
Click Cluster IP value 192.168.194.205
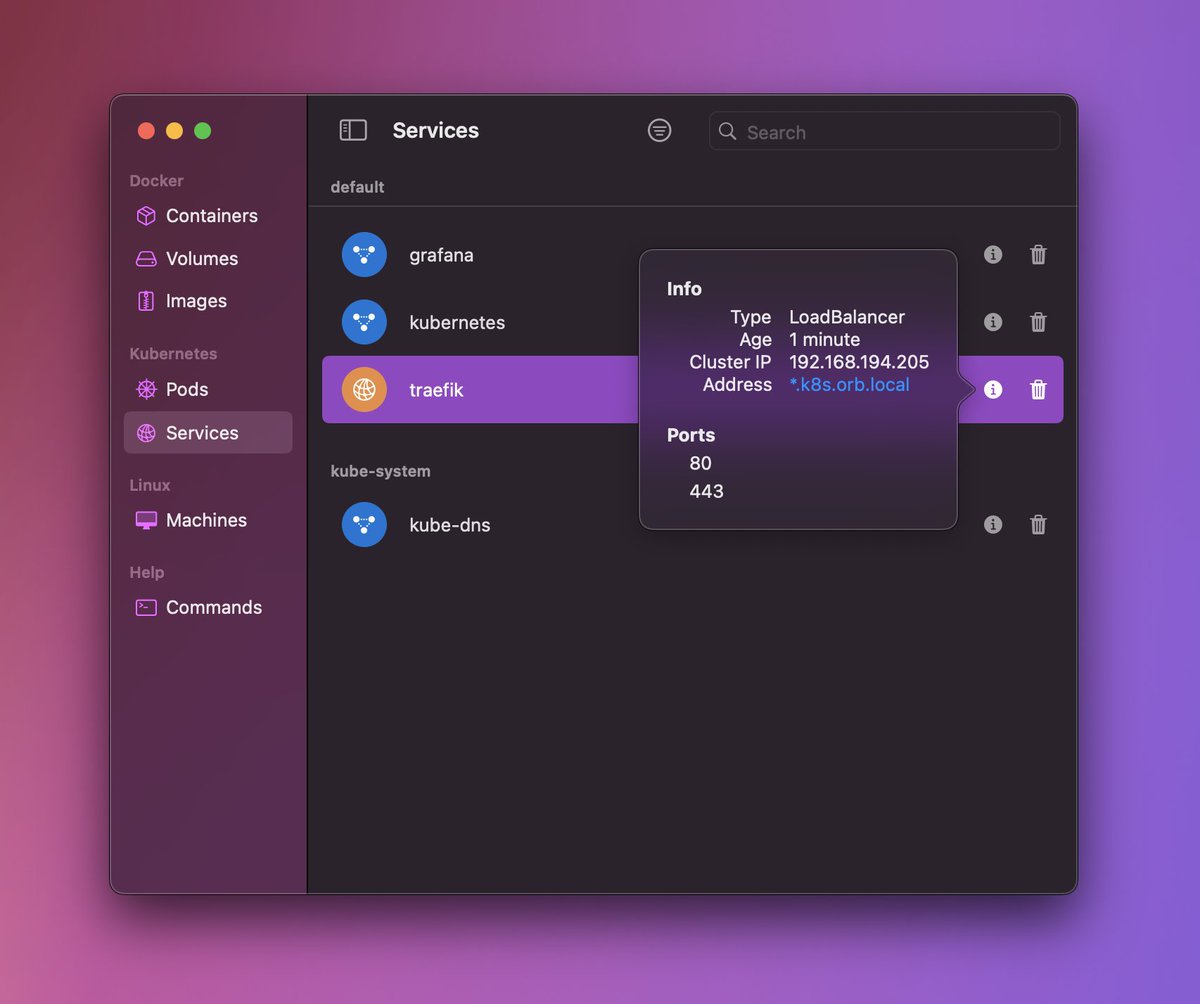coord(859,362)
